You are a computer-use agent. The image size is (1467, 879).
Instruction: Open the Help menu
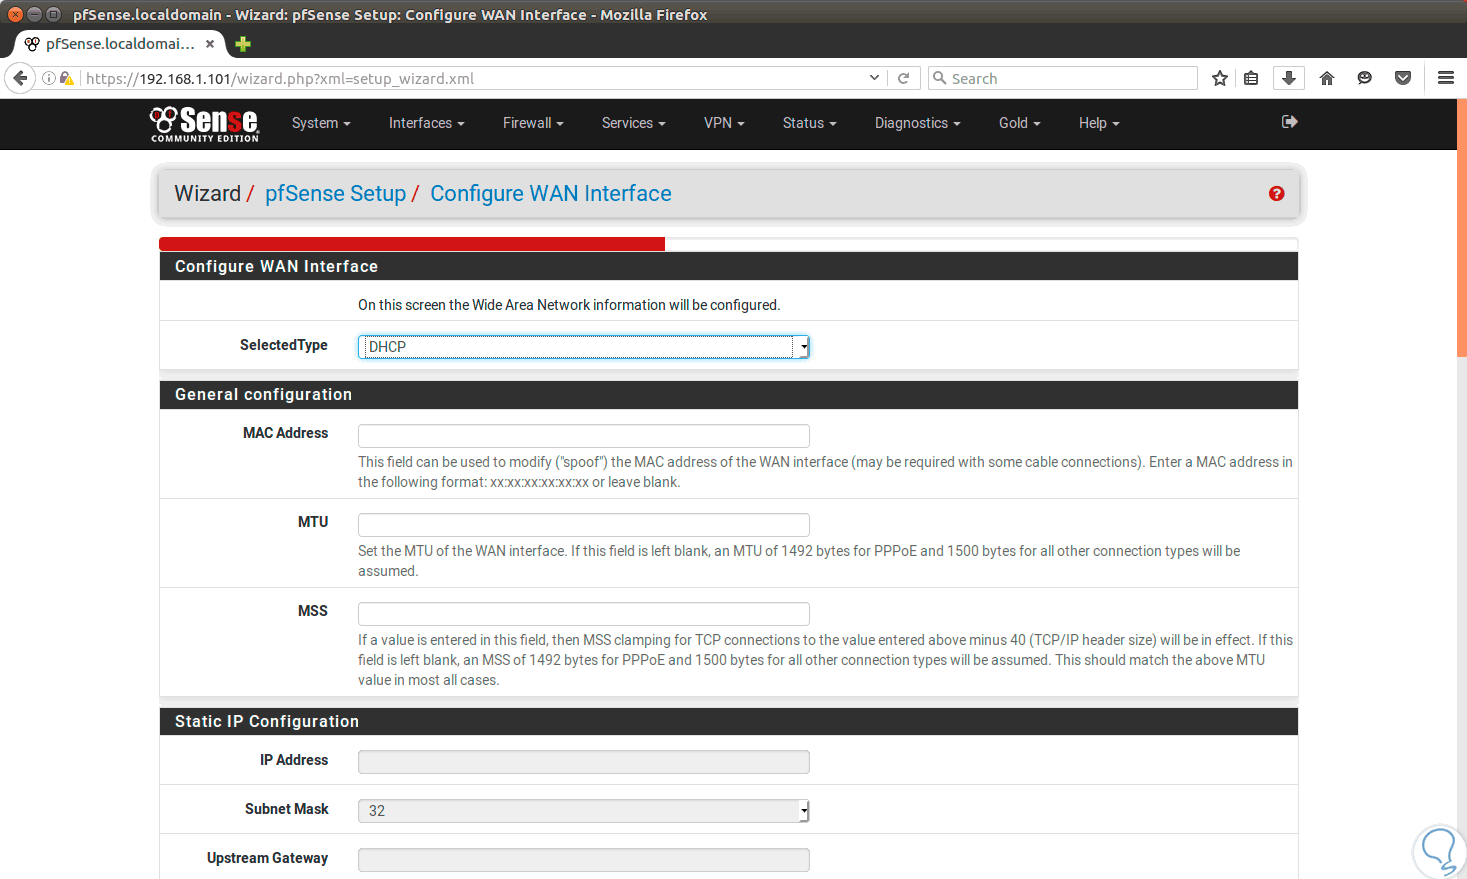tap(1099, 123)
